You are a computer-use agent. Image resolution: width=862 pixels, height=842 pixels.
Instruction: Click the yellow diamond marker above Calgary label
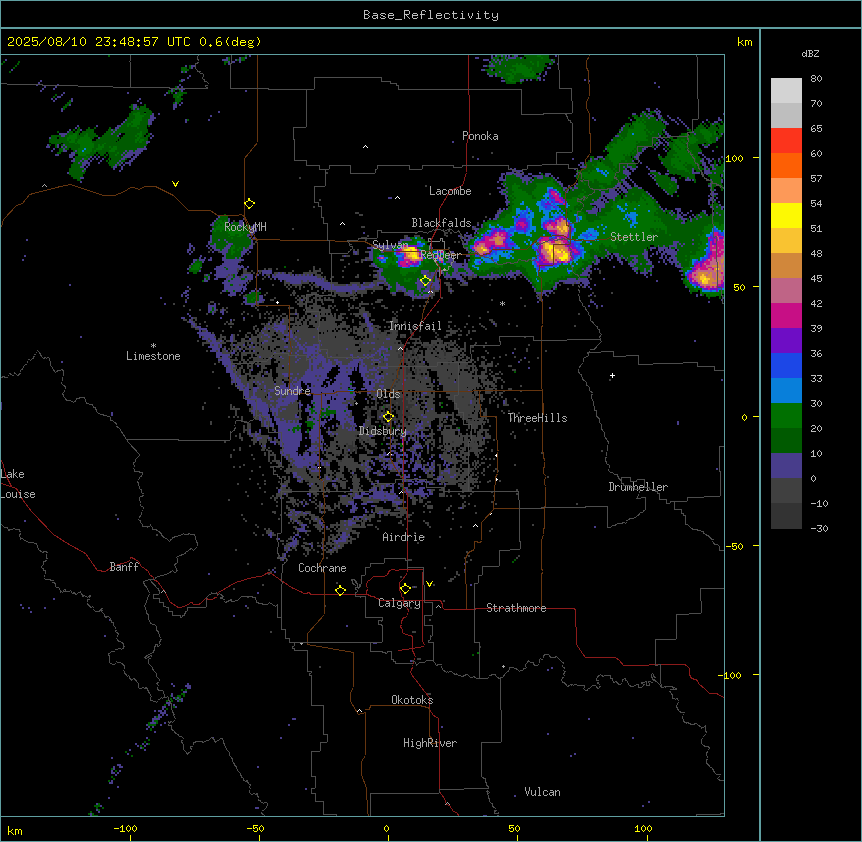point(405,589)
